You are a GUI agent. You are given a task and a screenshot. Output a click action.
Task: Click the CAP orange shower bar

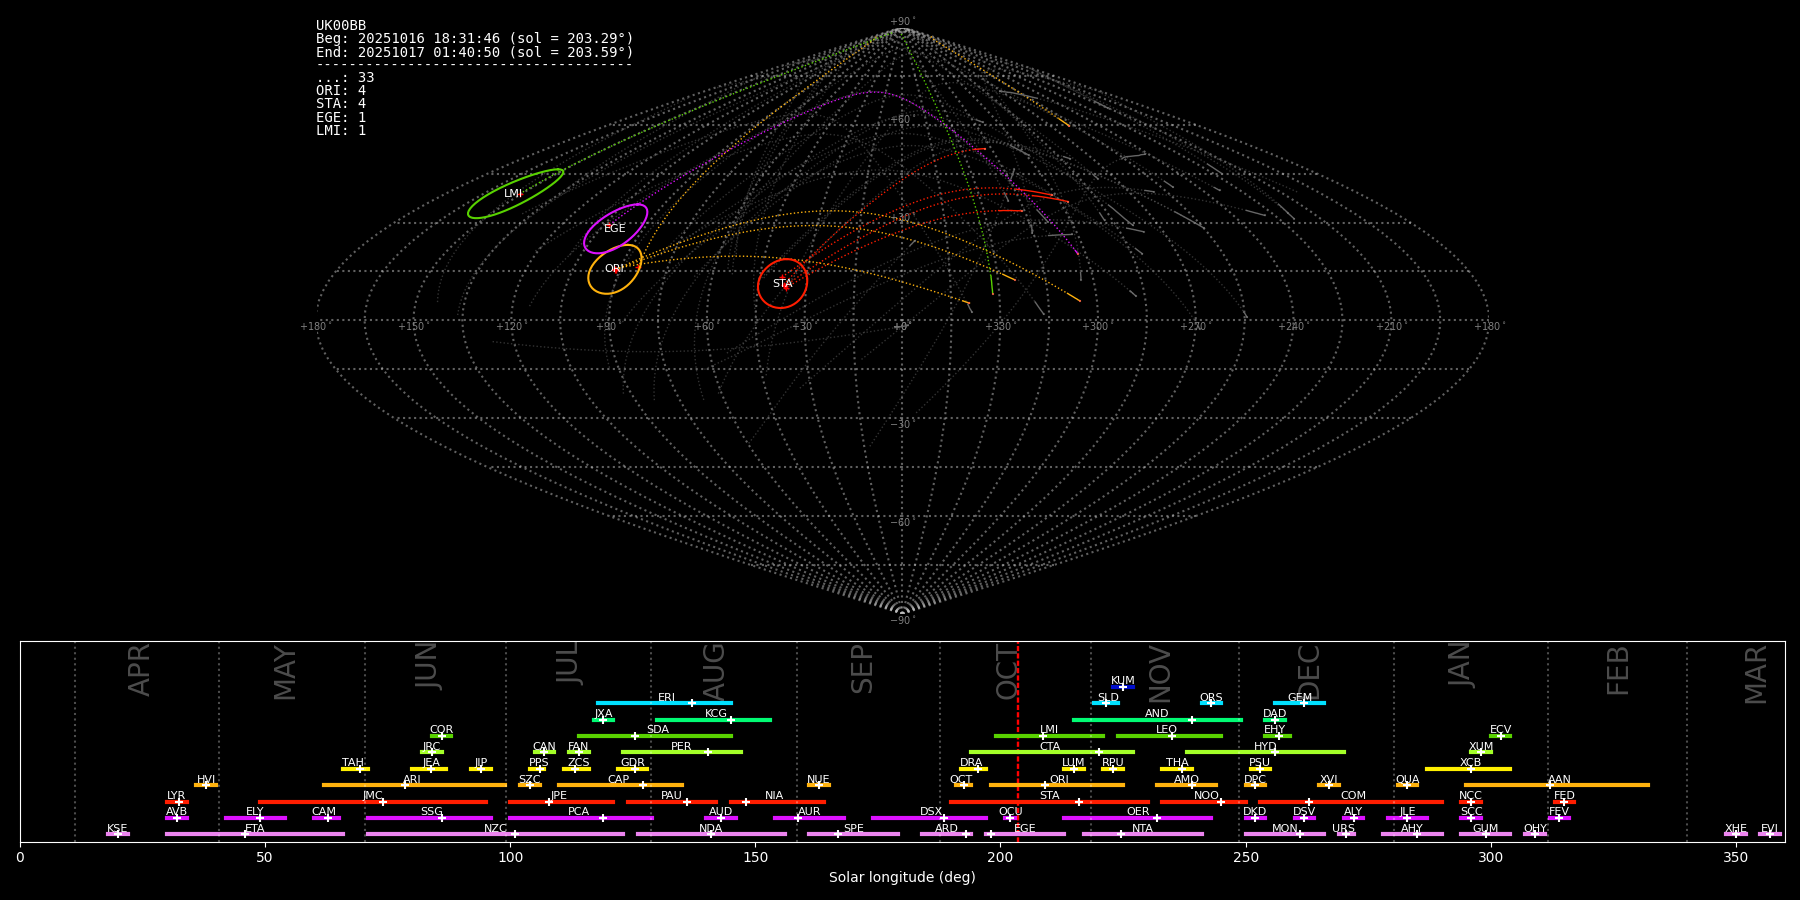tap(620, 785)
